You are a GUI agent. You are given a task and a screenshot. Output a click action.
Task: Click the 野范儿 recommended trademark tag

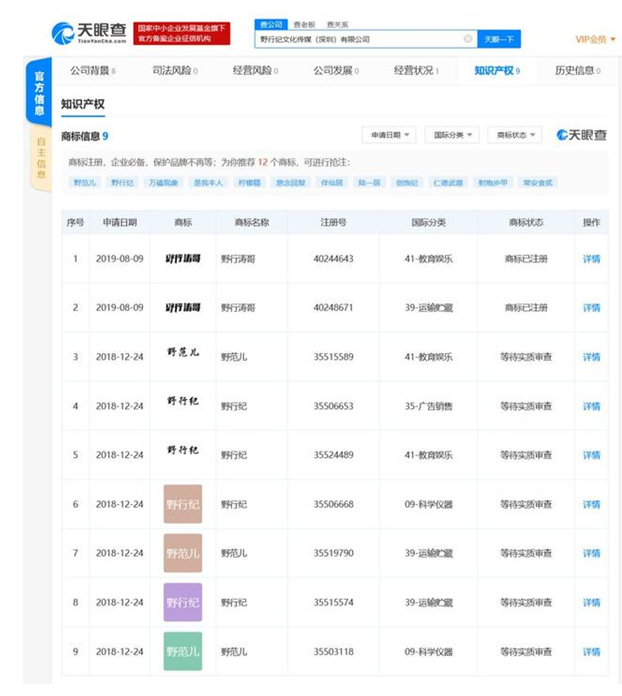click(85, 182)
